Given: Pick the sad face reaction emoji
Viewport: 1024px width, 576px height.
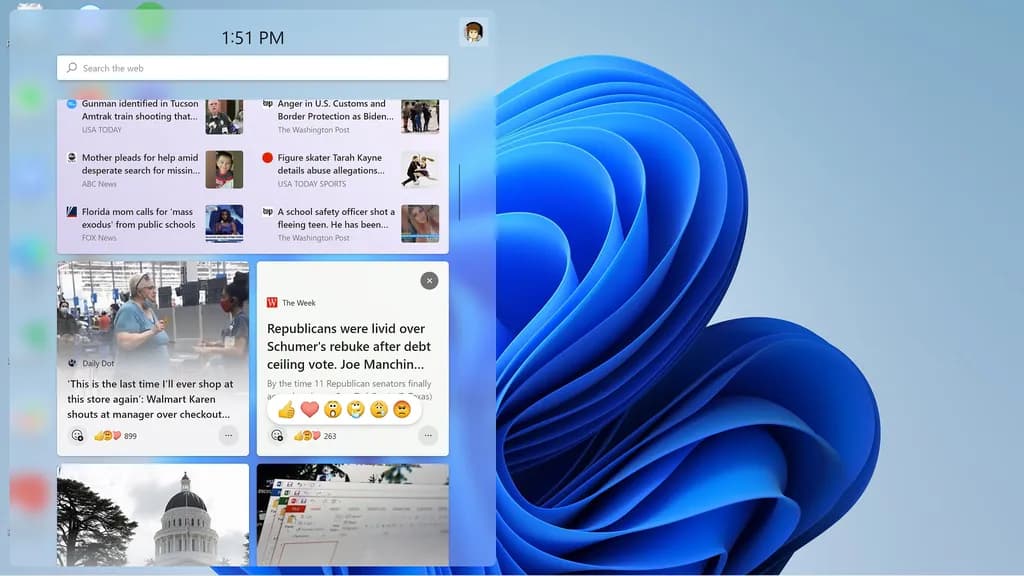Looking at the screenshot, I should pos(379,409).
